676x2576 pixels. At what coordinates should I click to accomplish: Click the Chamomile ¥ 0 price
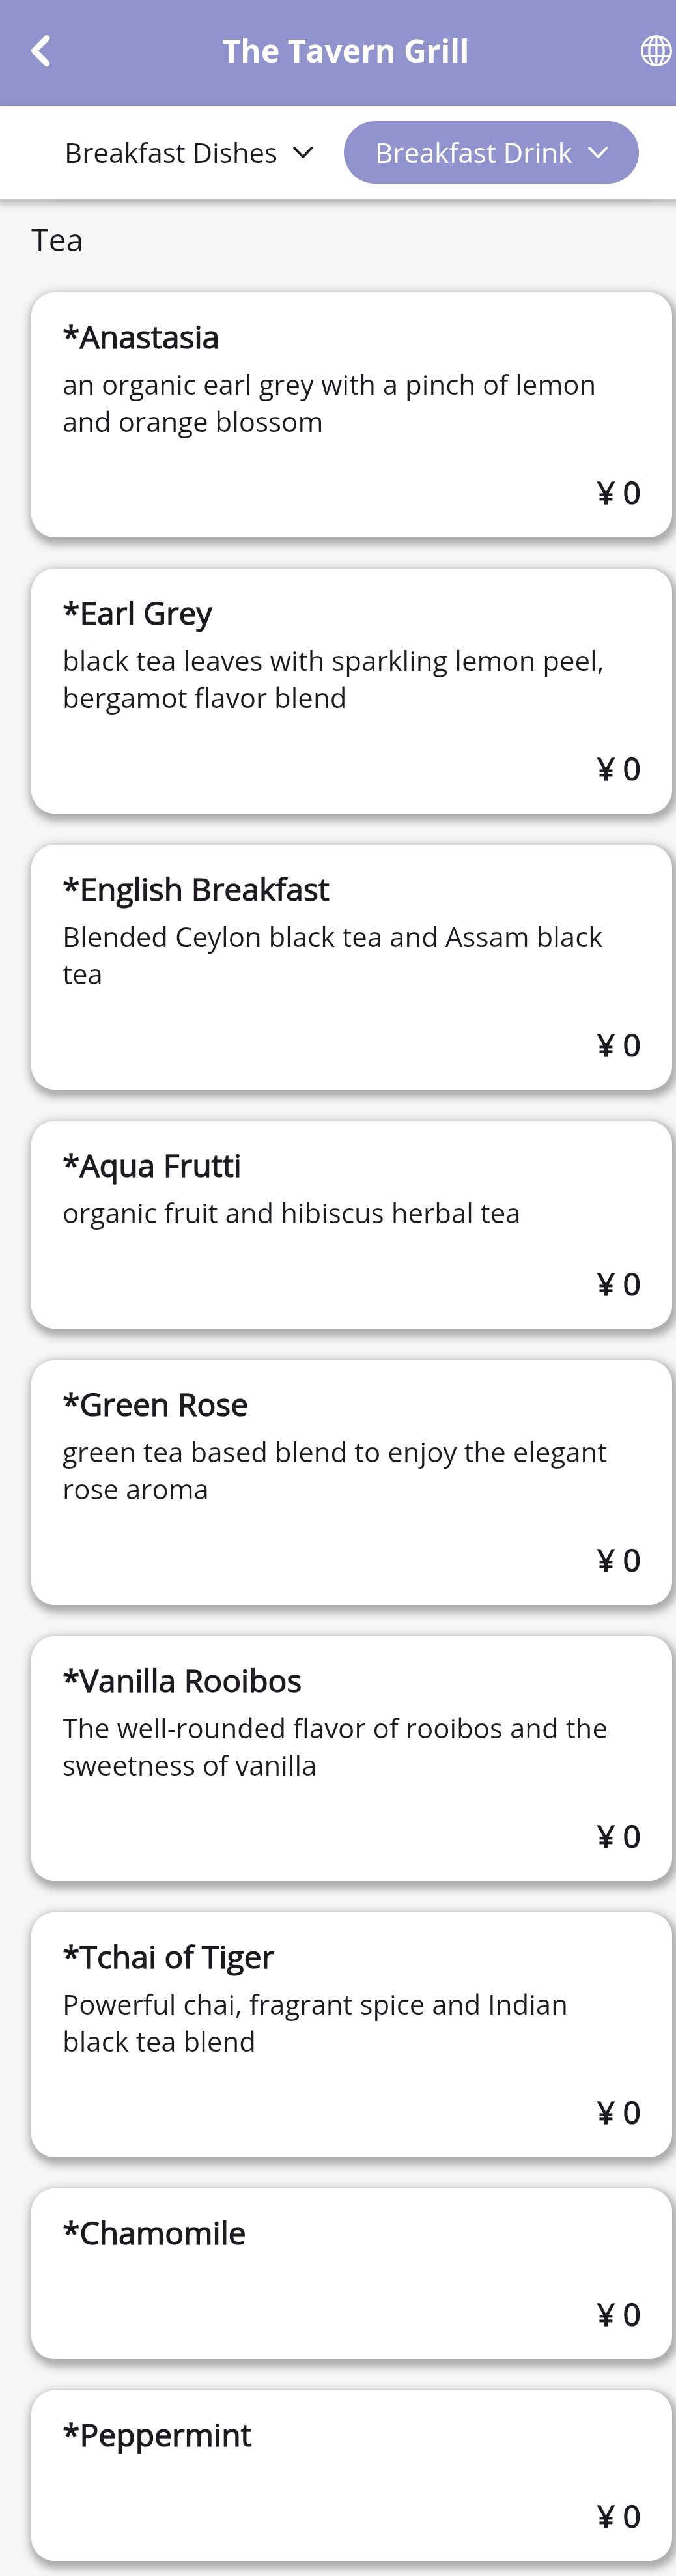click(x=618, y=2314)
